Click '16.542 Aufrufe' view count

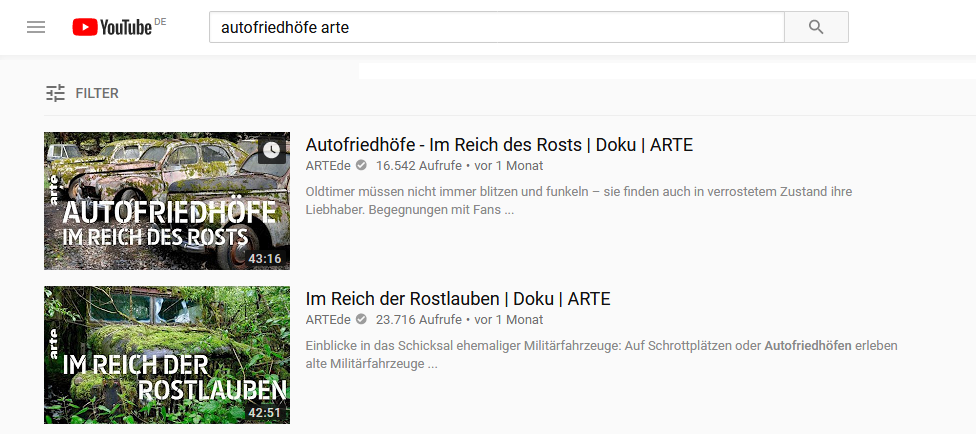[419, 166]
